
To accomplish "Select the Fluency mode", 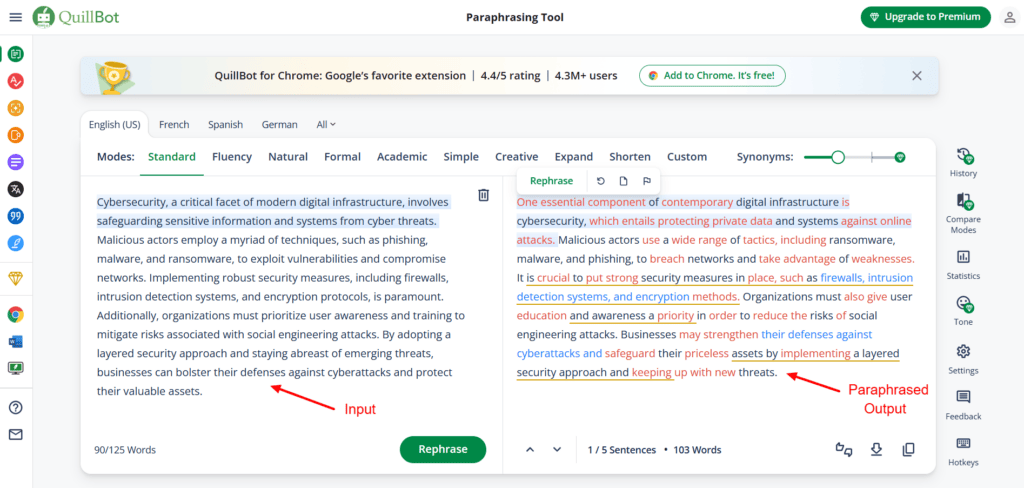I will (232, 157).
